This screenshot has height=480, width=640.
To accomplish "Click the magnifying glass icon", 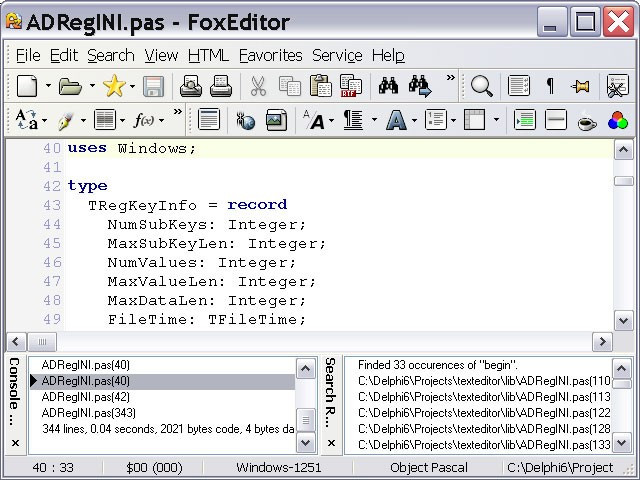I will click(482, 86).
